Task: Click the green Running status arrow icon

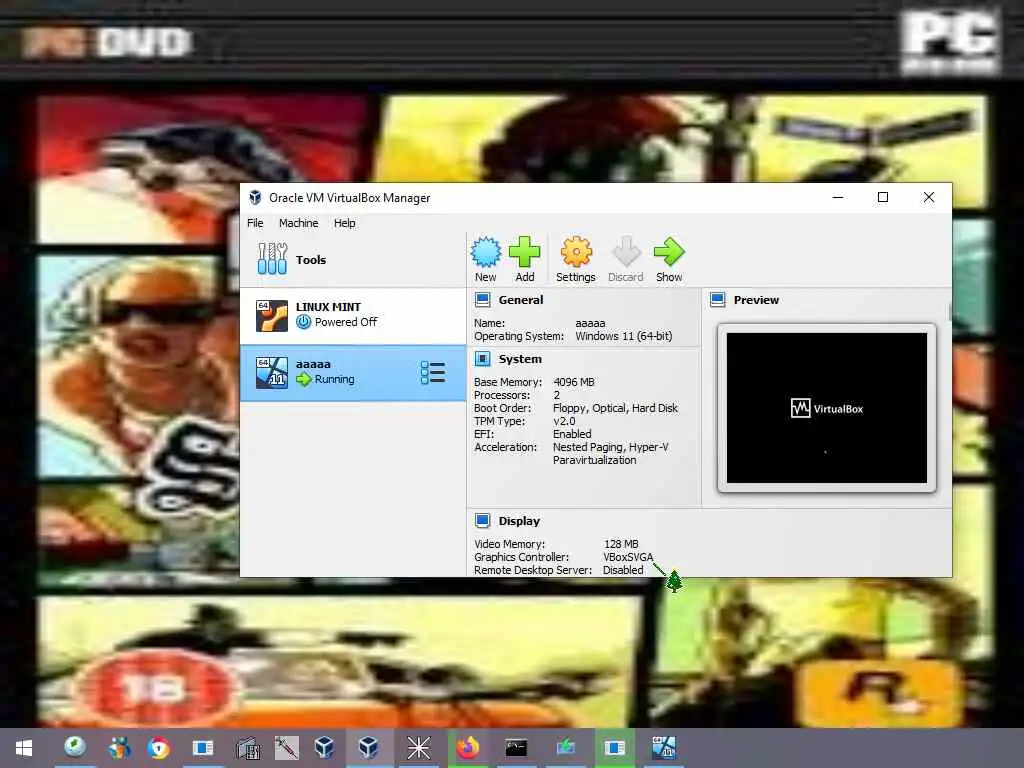Action: (304, 379)
